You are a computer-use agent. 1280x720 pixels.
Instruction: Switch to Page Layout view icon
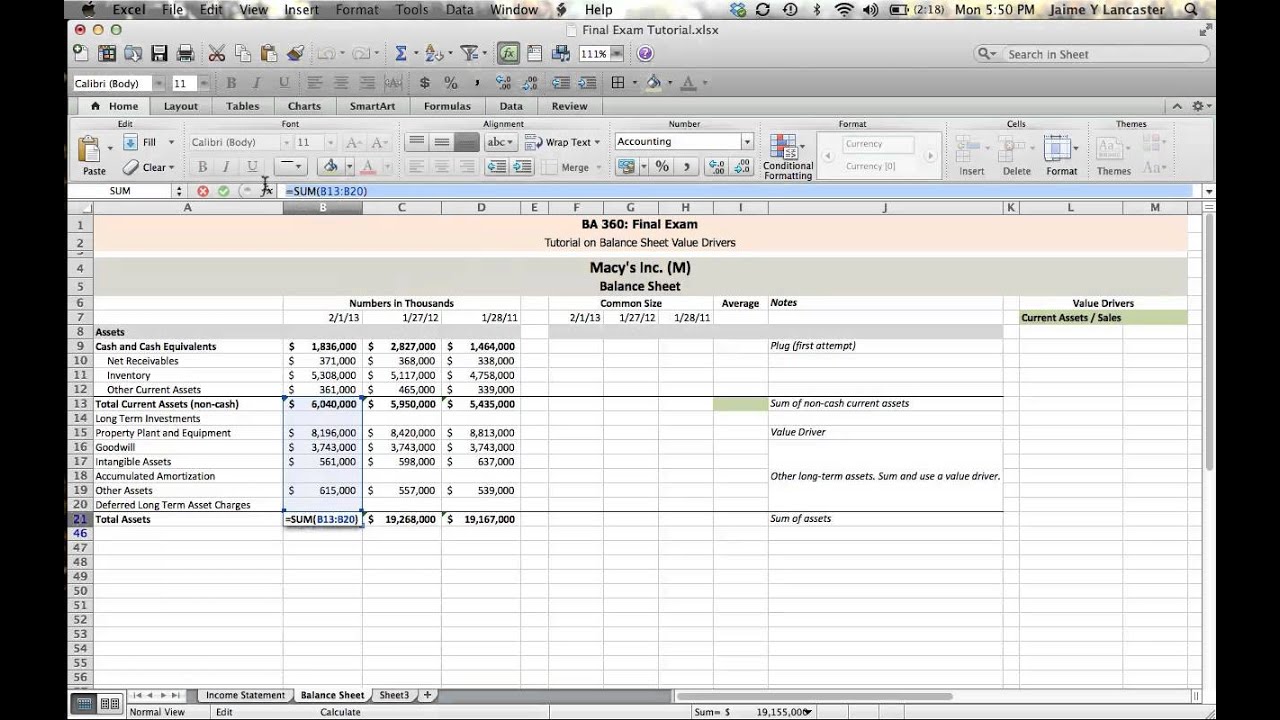pos(109,704)
